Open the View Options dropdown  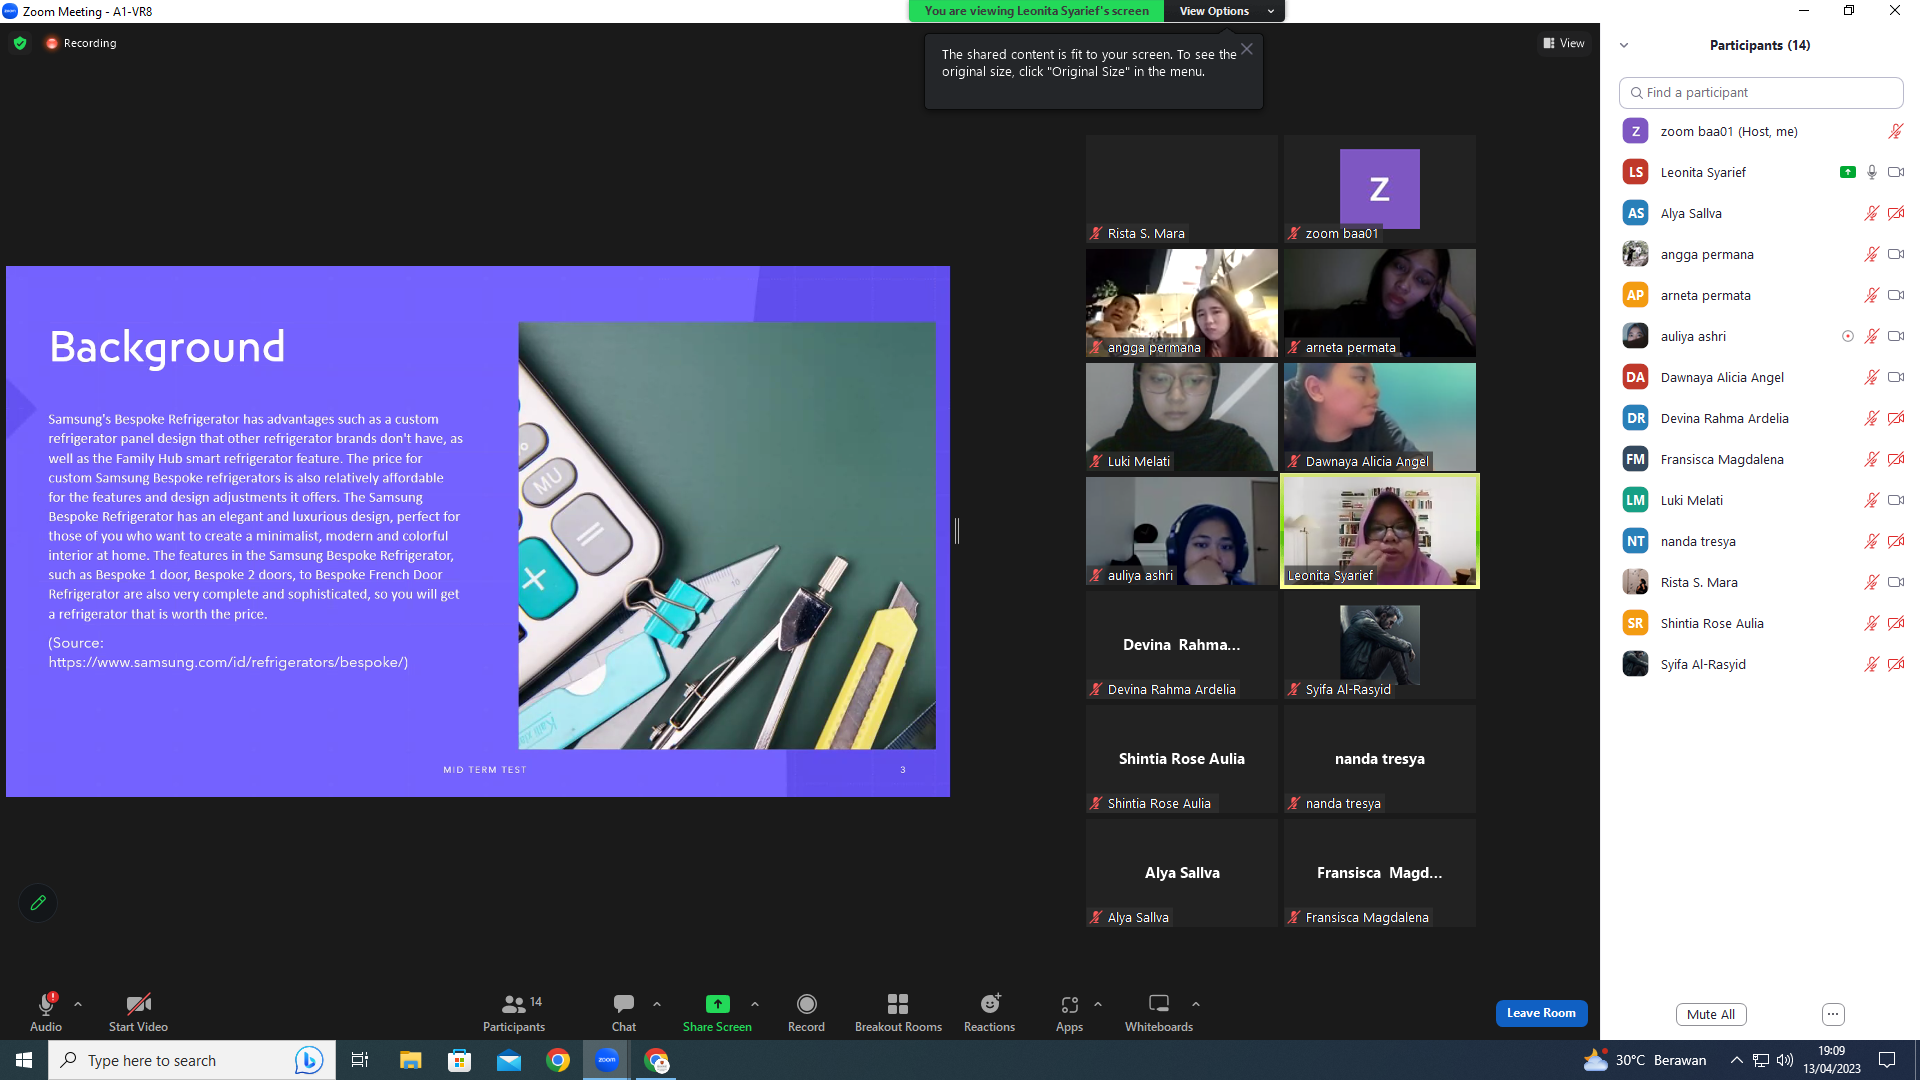1225,11
